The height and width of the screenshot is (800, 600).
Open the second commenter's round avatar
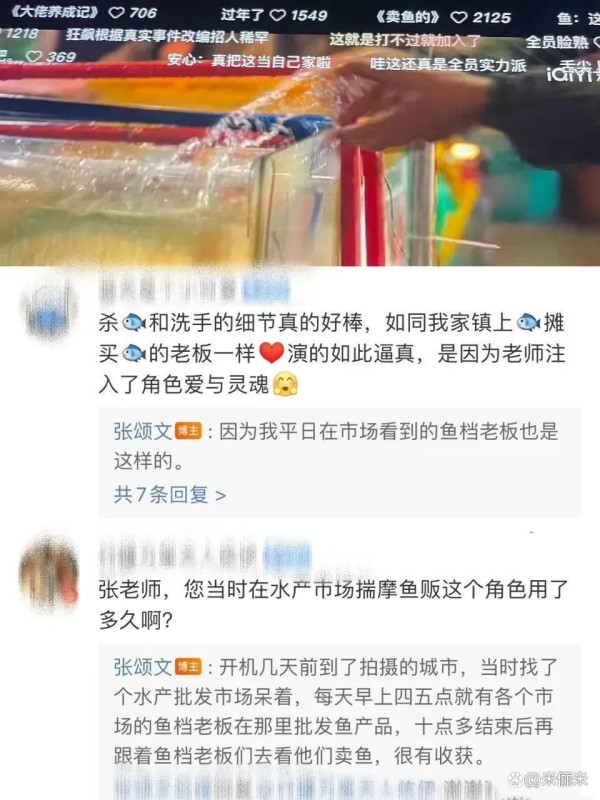(x=48, y=572)
